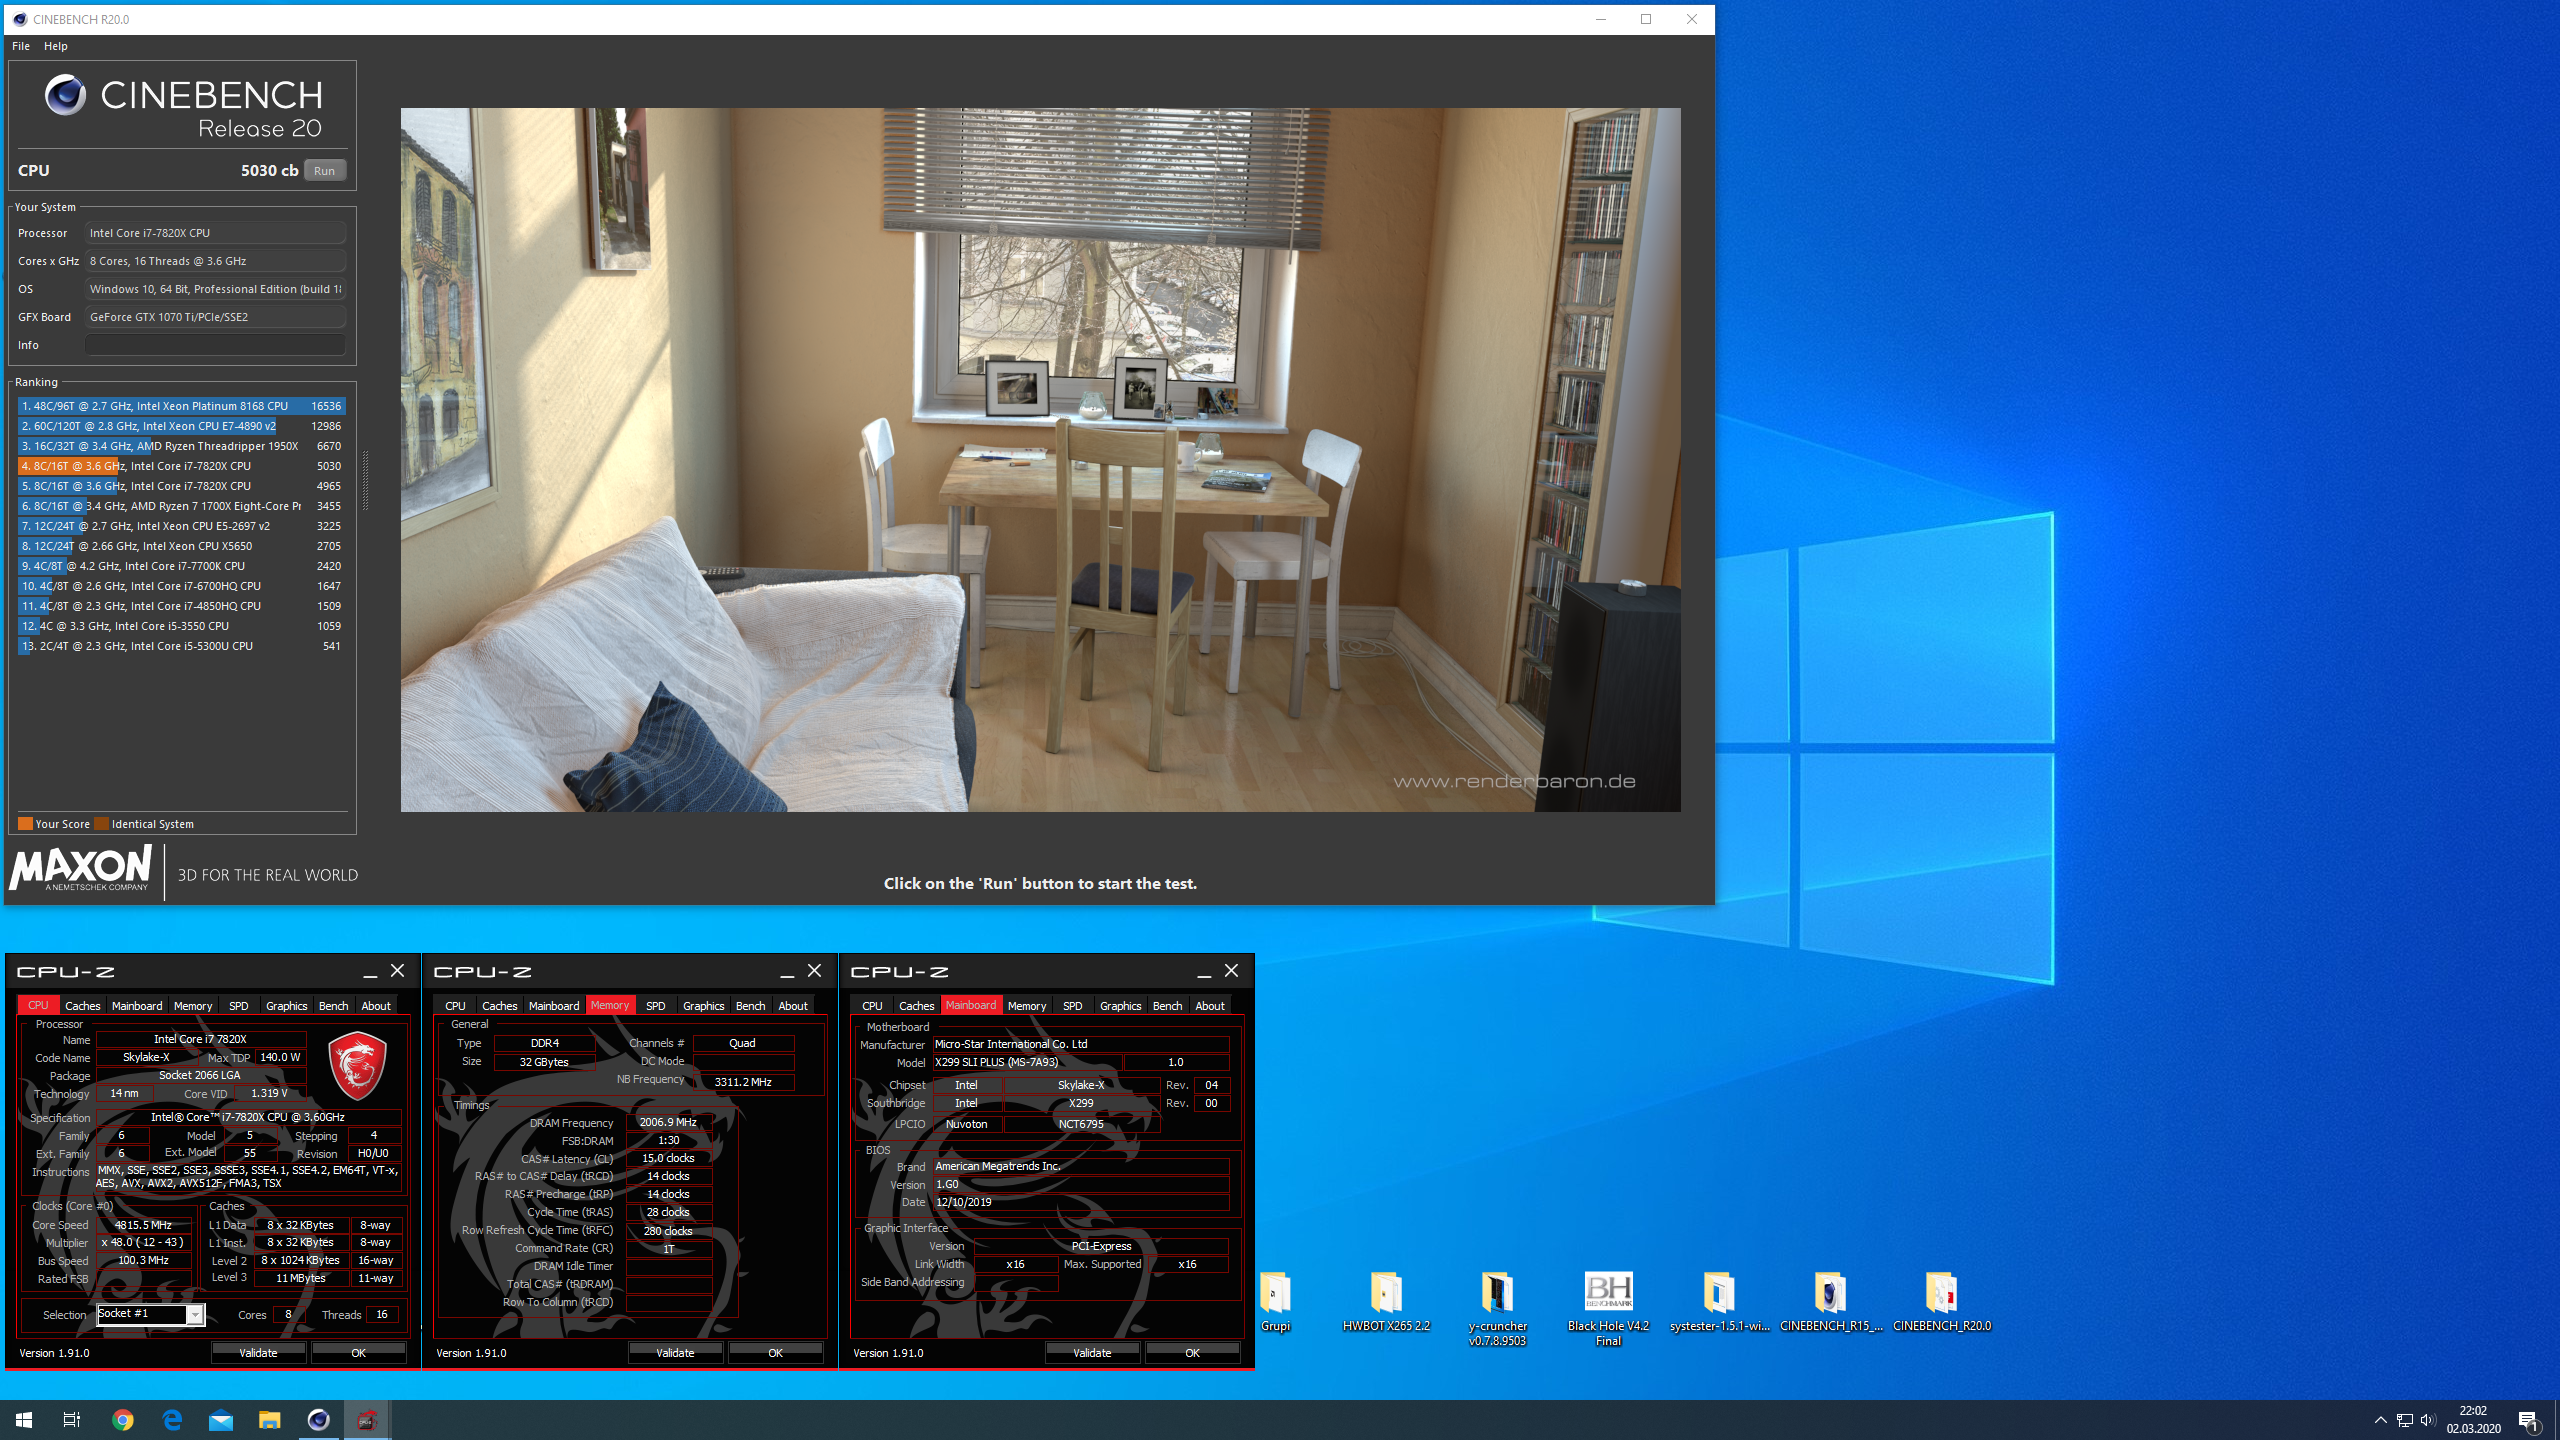This screenshot has height=1440, width=2560.
Task: Click the X299 SLI PLUS model field
Action: pyautogui.click(x=1027, y=1062)
